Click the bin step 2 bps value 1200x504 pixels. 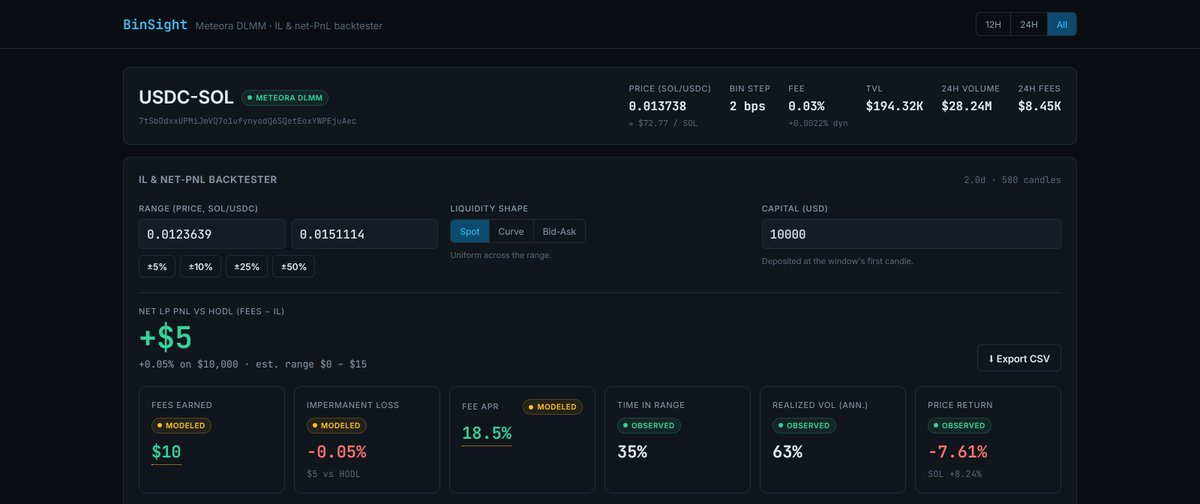(x=747, y=106)
